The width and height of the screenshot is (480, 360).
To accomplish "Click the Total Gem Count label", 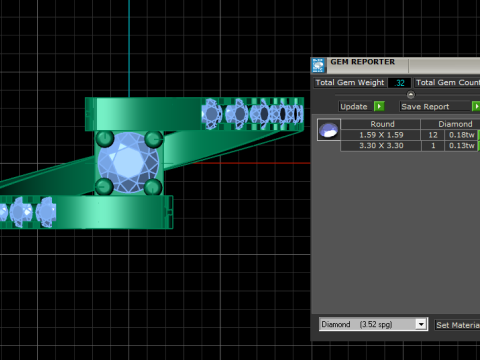I will (x=447, y=83).
